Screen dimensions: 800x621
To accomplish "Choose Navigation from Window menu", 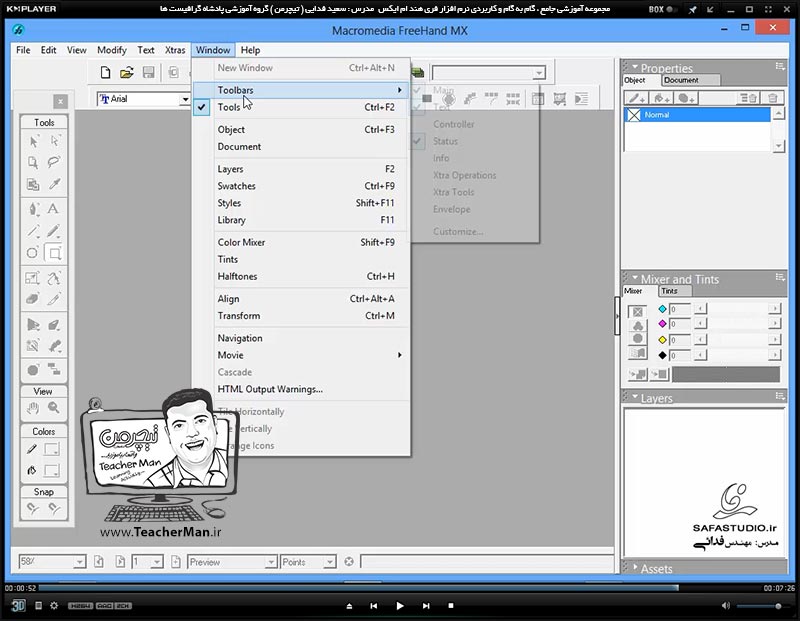I will point(301,338).
